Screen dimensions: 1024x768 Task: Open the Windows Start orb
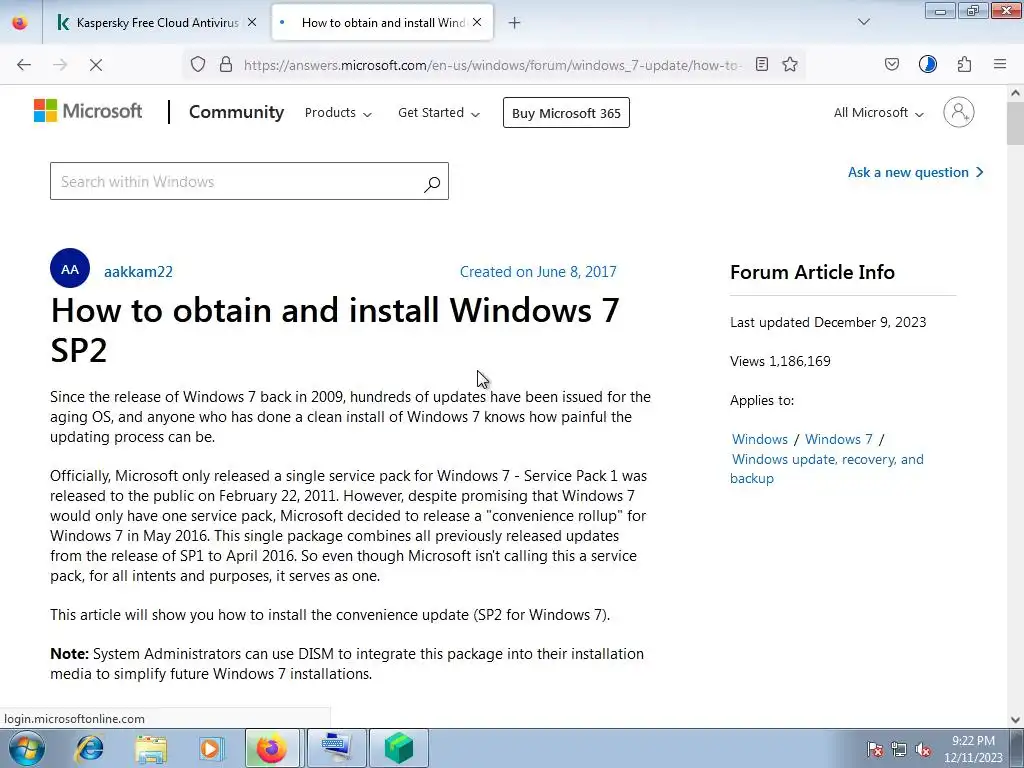pyautogui.click(x=27, y=748)
